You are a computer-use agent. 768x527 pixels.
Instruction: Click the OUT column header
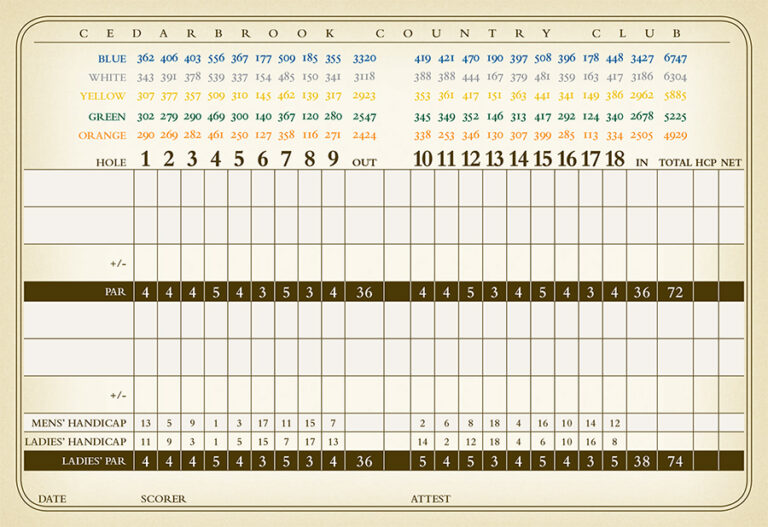[364, 161]
